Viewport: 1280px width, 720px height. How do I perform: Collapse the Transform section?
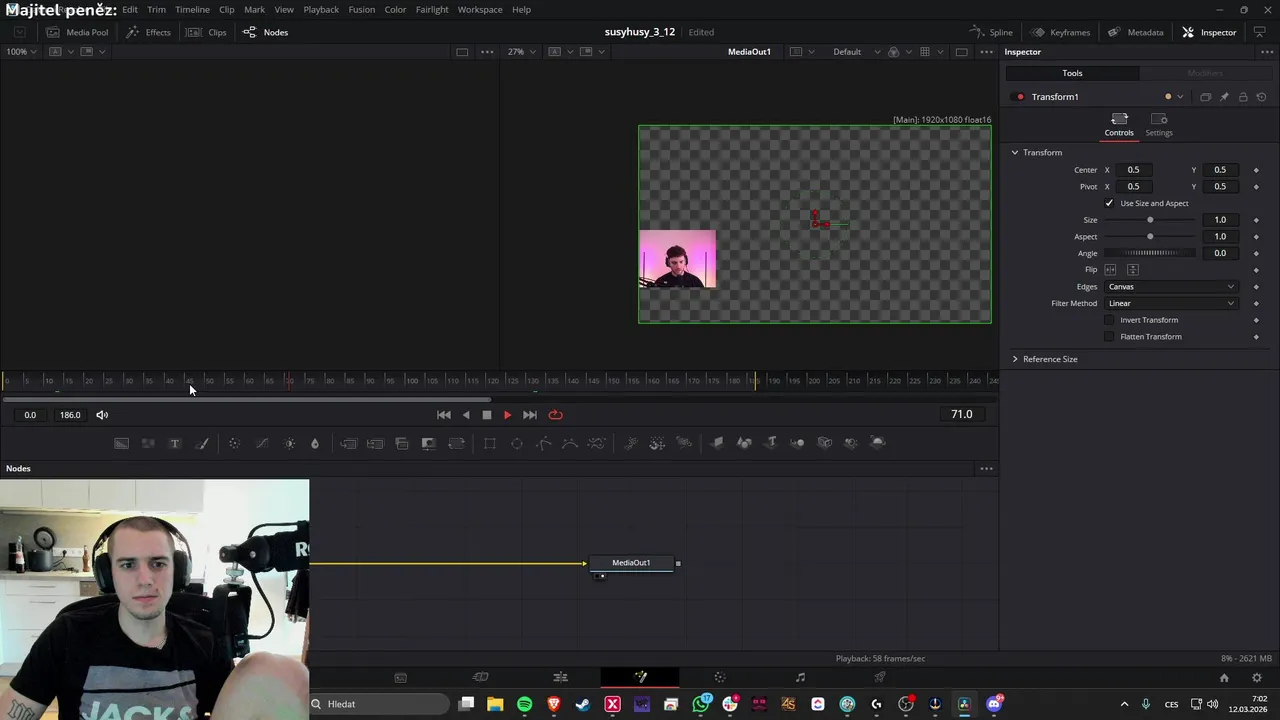1015,153
